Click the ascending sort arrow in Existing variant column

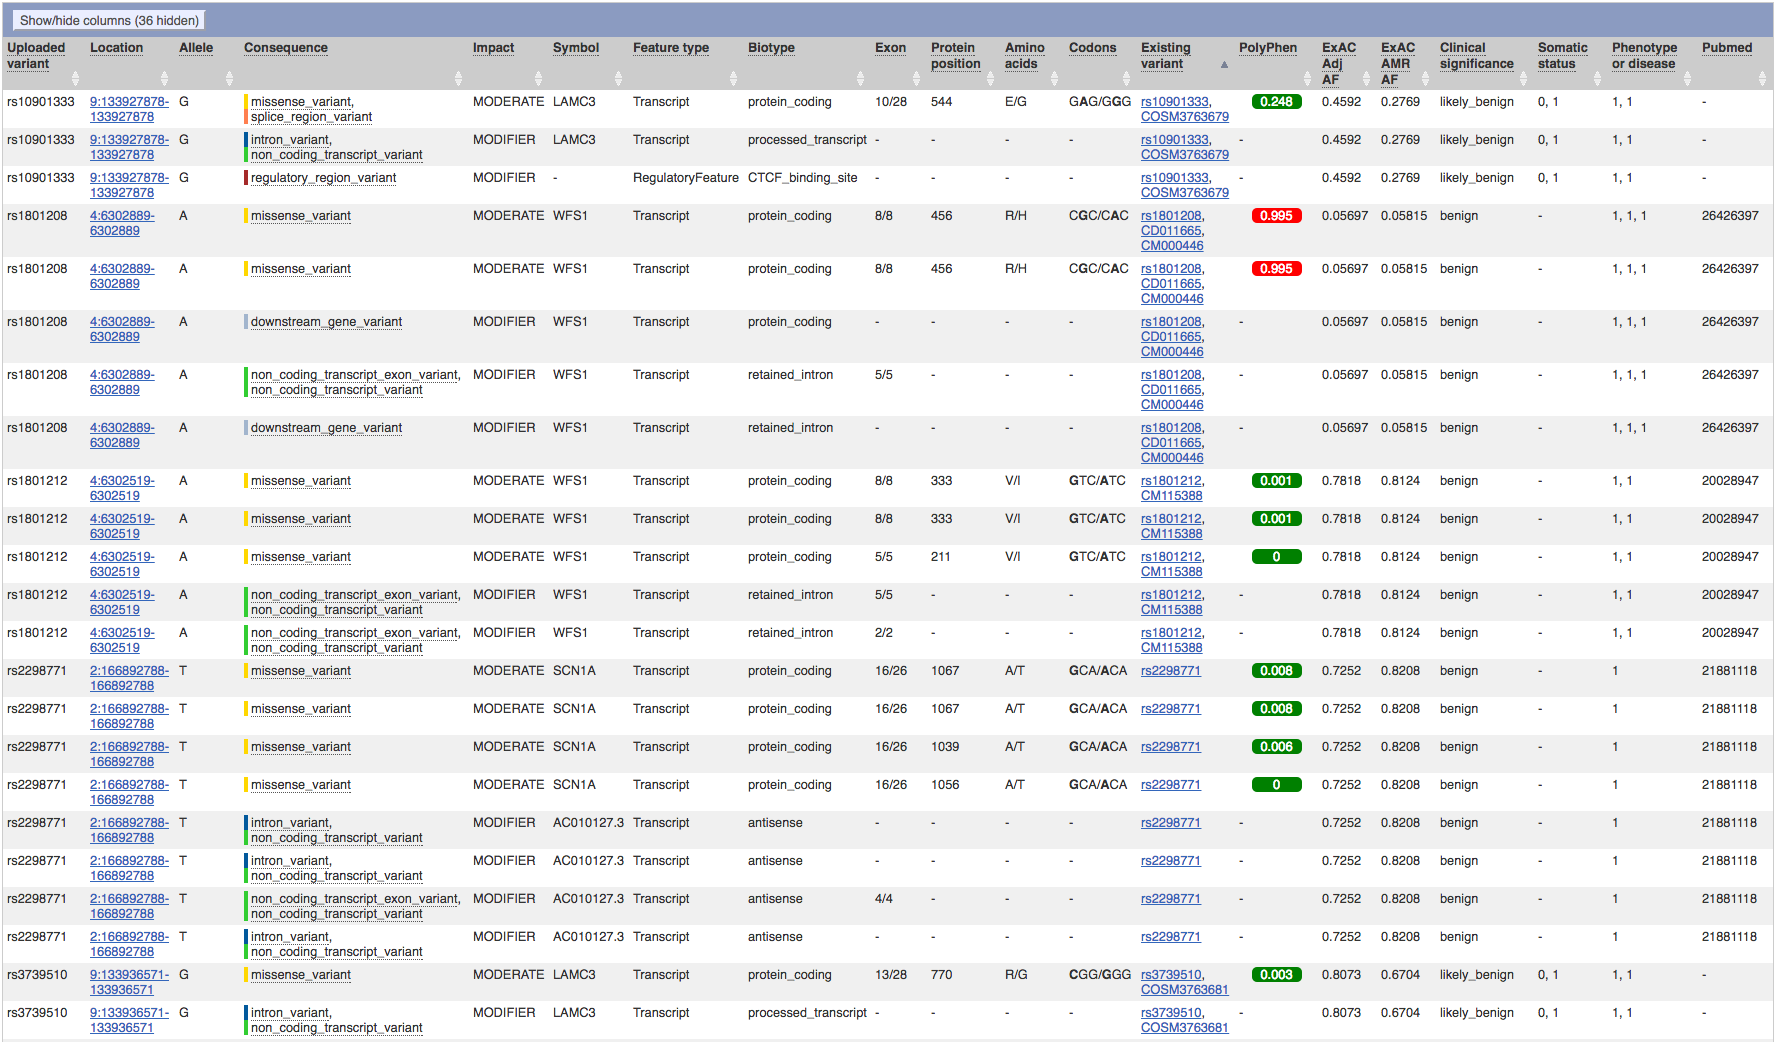(x=1224, y=65)
